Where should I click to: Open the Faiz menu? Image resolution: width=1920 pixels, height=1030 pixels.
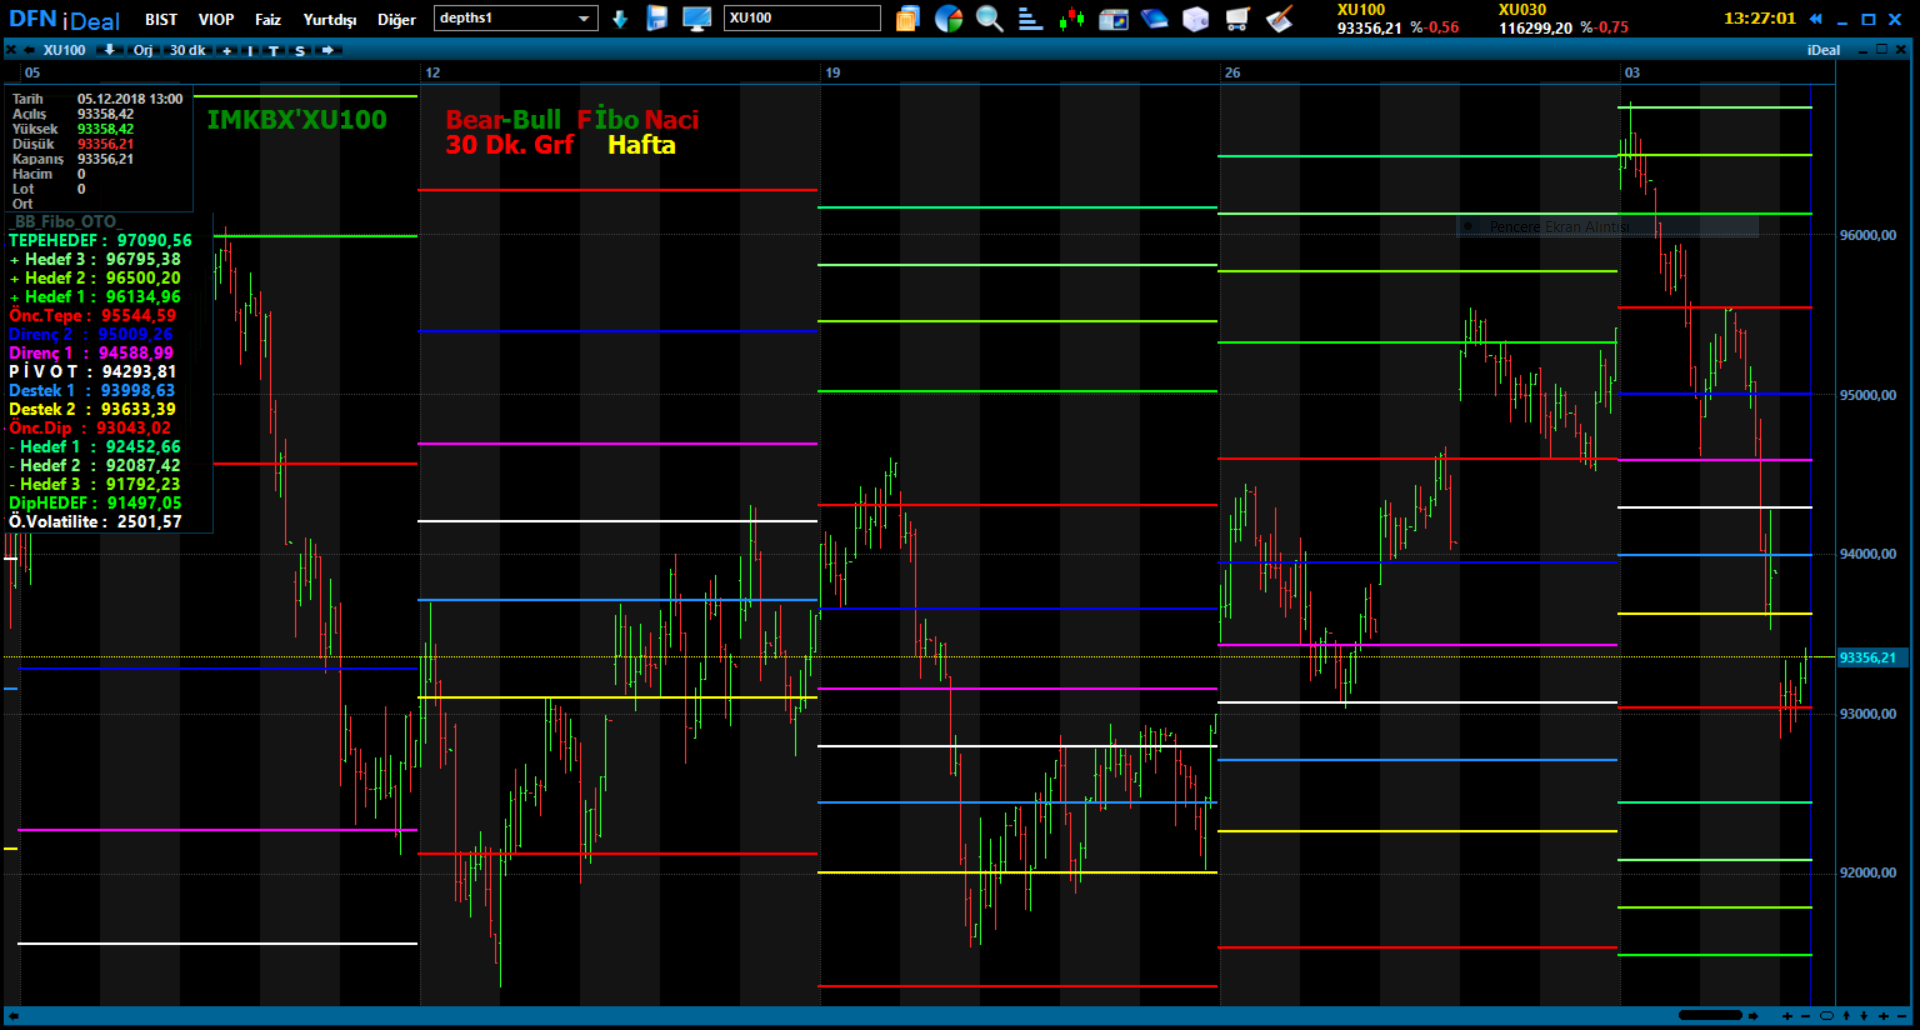click(268, 19)
